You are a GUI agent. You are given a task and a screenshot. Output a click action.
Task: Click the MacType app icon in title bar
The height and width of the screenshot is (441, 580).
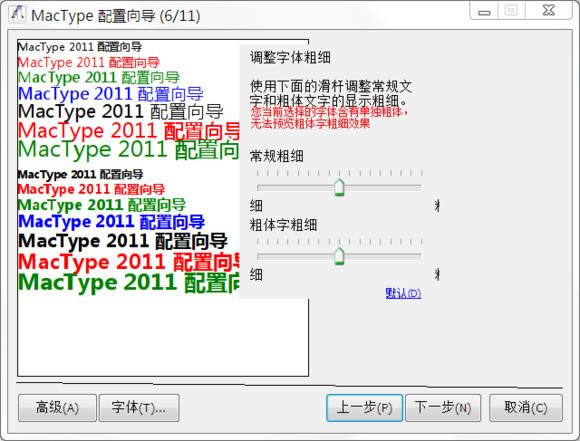click(x=17, y=14)
